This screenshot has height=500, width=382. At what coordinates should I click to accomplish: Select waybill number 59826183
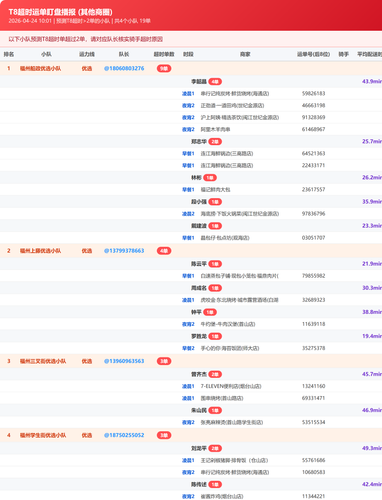(313, 94)
